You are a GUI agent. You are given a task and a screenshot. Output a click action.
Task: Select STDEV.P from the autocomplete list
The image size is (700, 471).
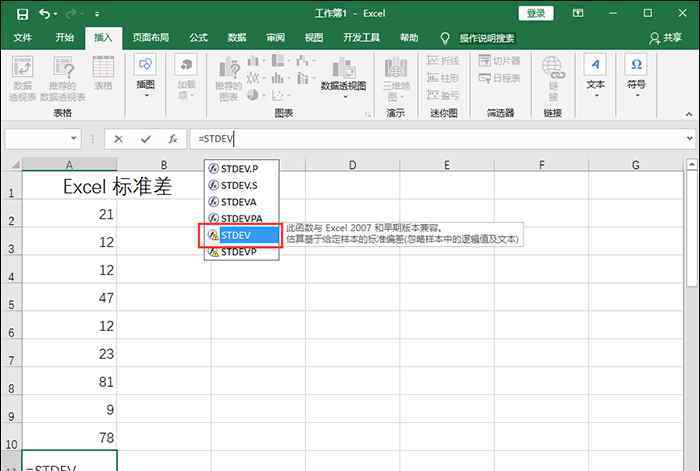coord(242,169)
